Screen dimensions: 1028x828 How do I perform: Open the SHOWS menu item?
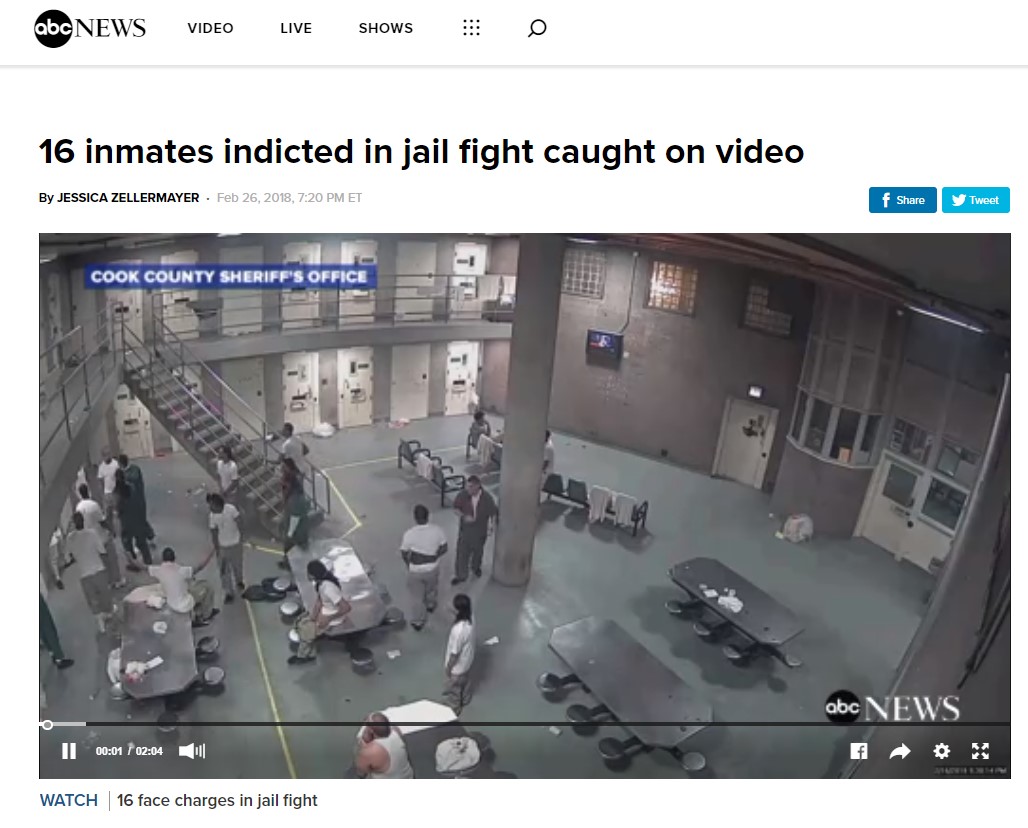[x=386, y=28]
